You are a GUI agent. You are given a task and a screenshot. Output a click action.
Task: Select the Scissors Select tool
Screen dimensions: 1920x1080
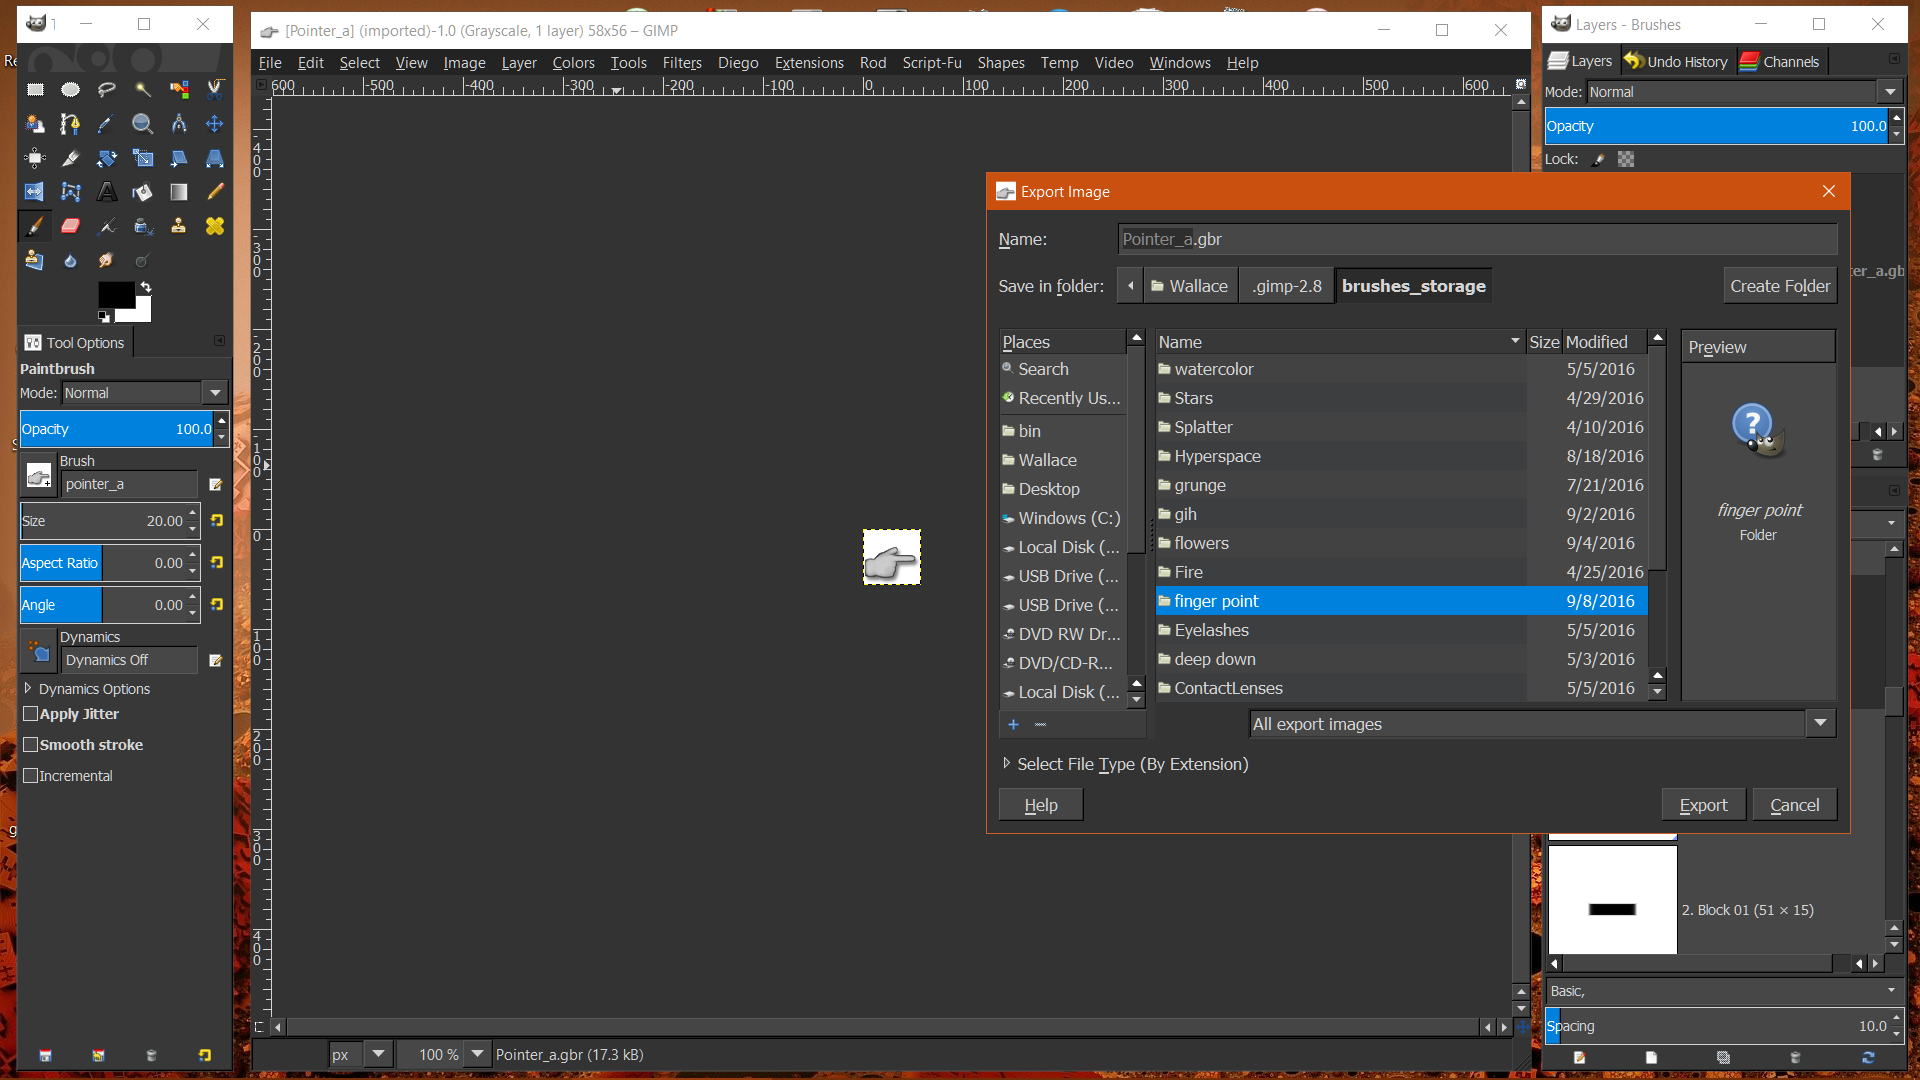tap(215, 90)
